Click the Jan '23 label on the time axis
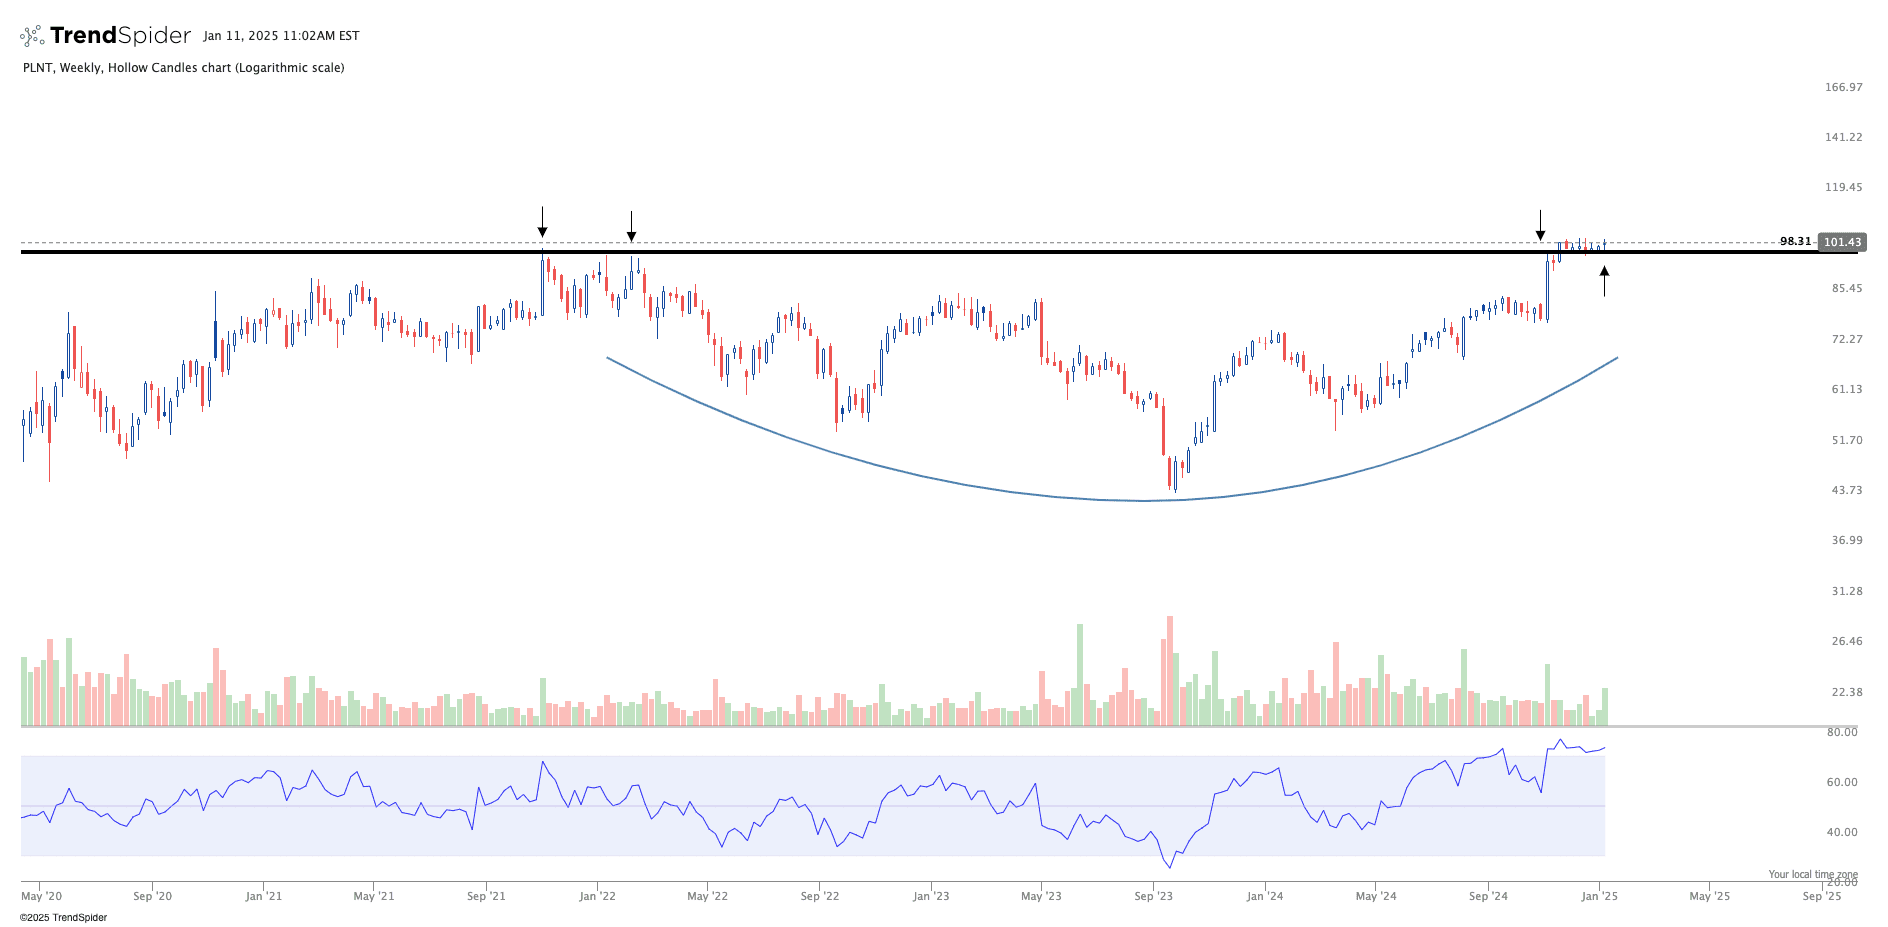Image resolution: width=1888 pixels, height=927 pixels. click(930, 896)
